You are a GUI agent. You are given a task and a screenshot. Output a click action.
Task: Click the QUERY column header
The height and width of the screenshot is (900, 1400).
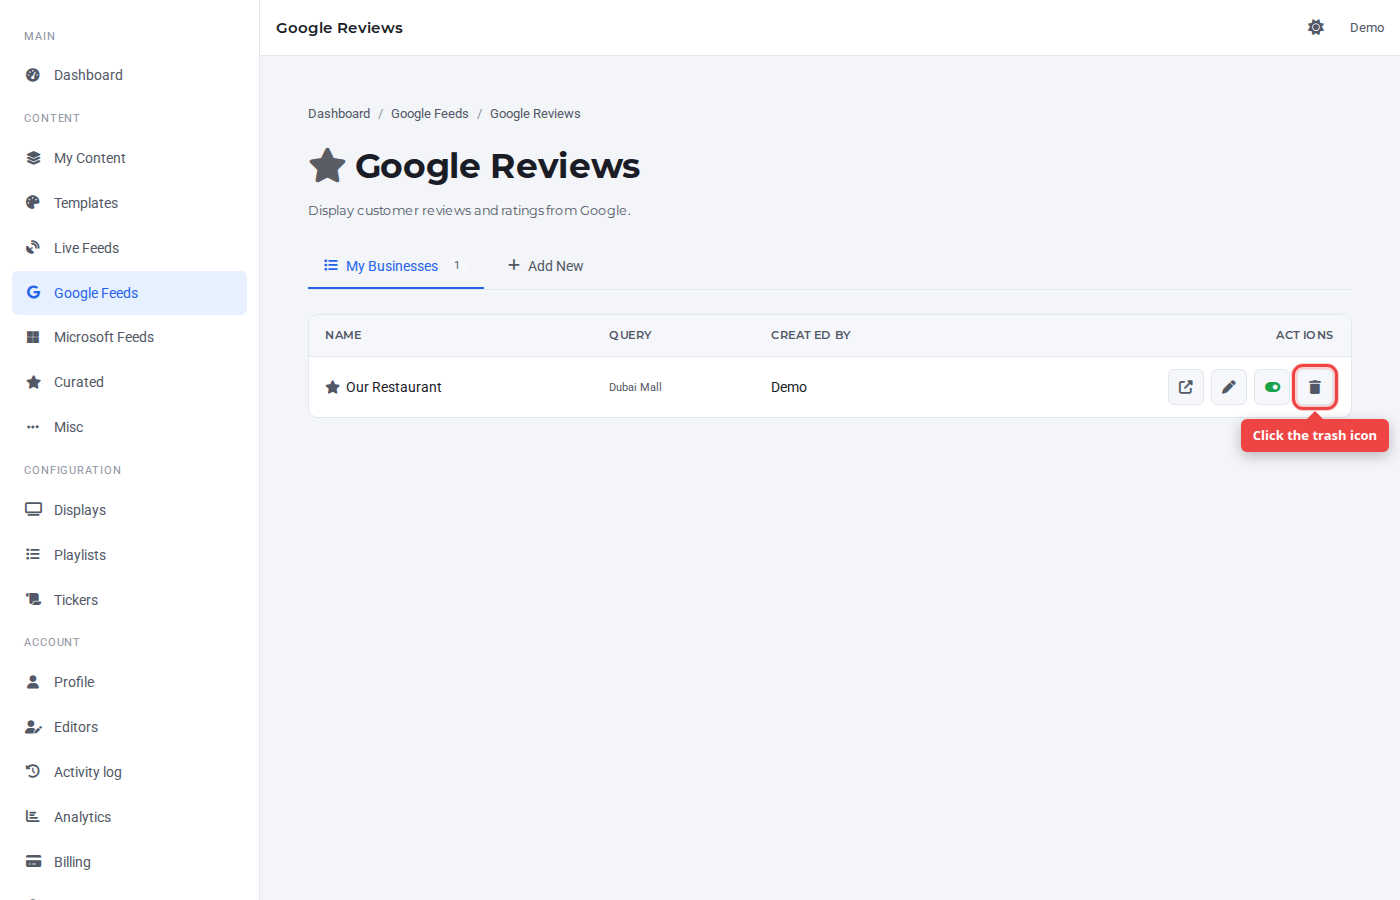coord(630,335)
